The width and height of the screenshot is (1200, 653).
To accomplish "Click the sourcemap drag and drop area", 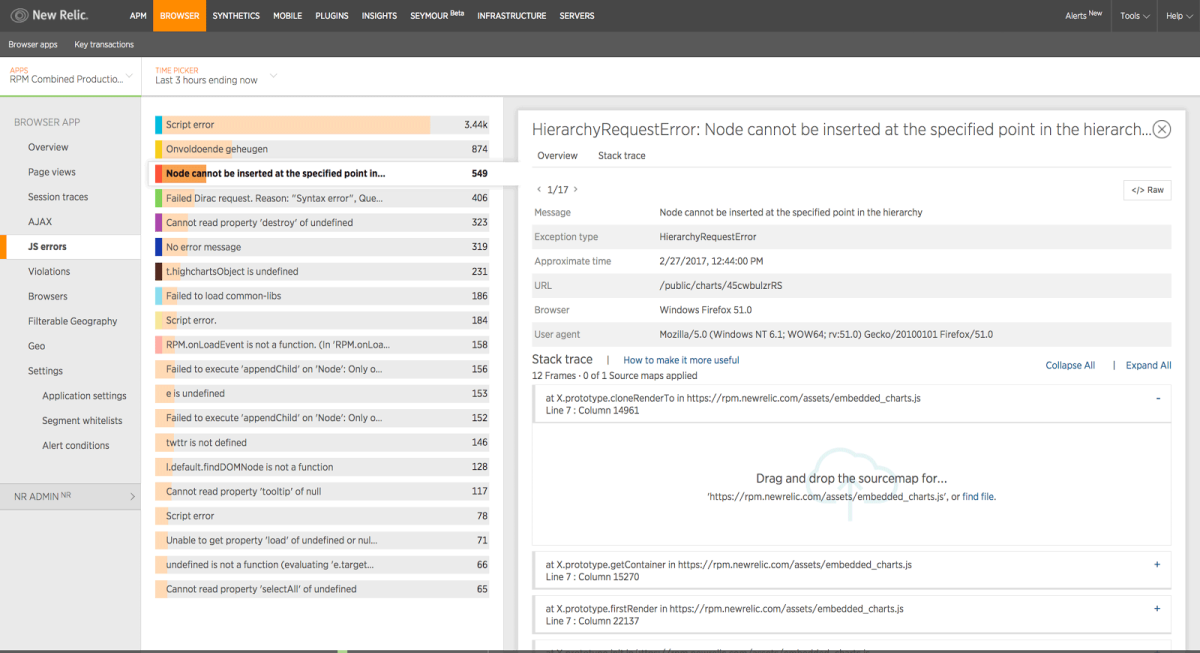I will (852, 485).
